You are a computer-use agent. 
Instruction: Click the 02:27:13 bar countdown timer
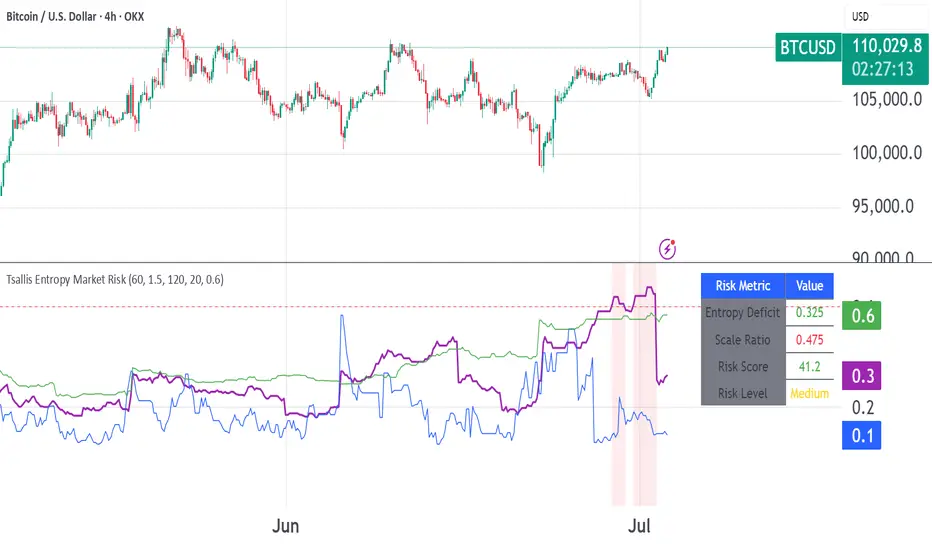(x=882, y=69)
